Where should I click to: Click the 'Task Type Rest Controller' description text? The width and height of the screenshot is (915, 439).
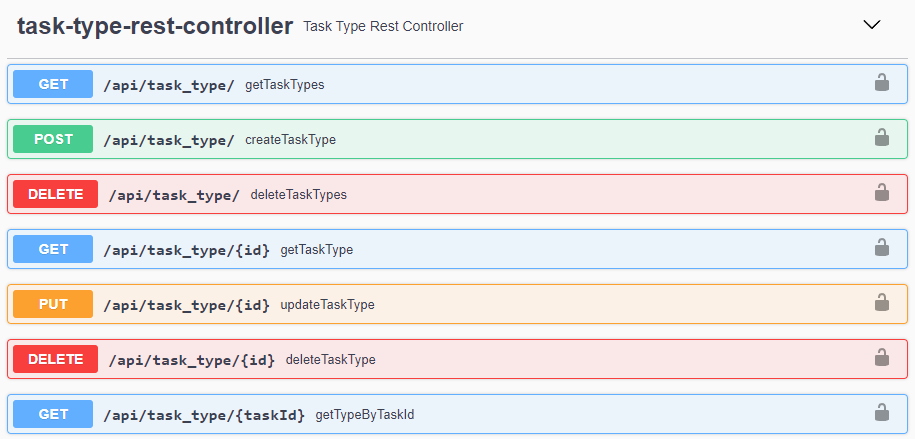383,26
